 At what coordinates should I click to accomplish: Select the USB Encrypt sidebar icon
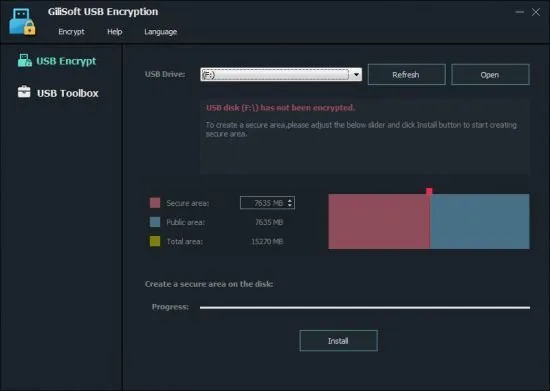point(25,60)
